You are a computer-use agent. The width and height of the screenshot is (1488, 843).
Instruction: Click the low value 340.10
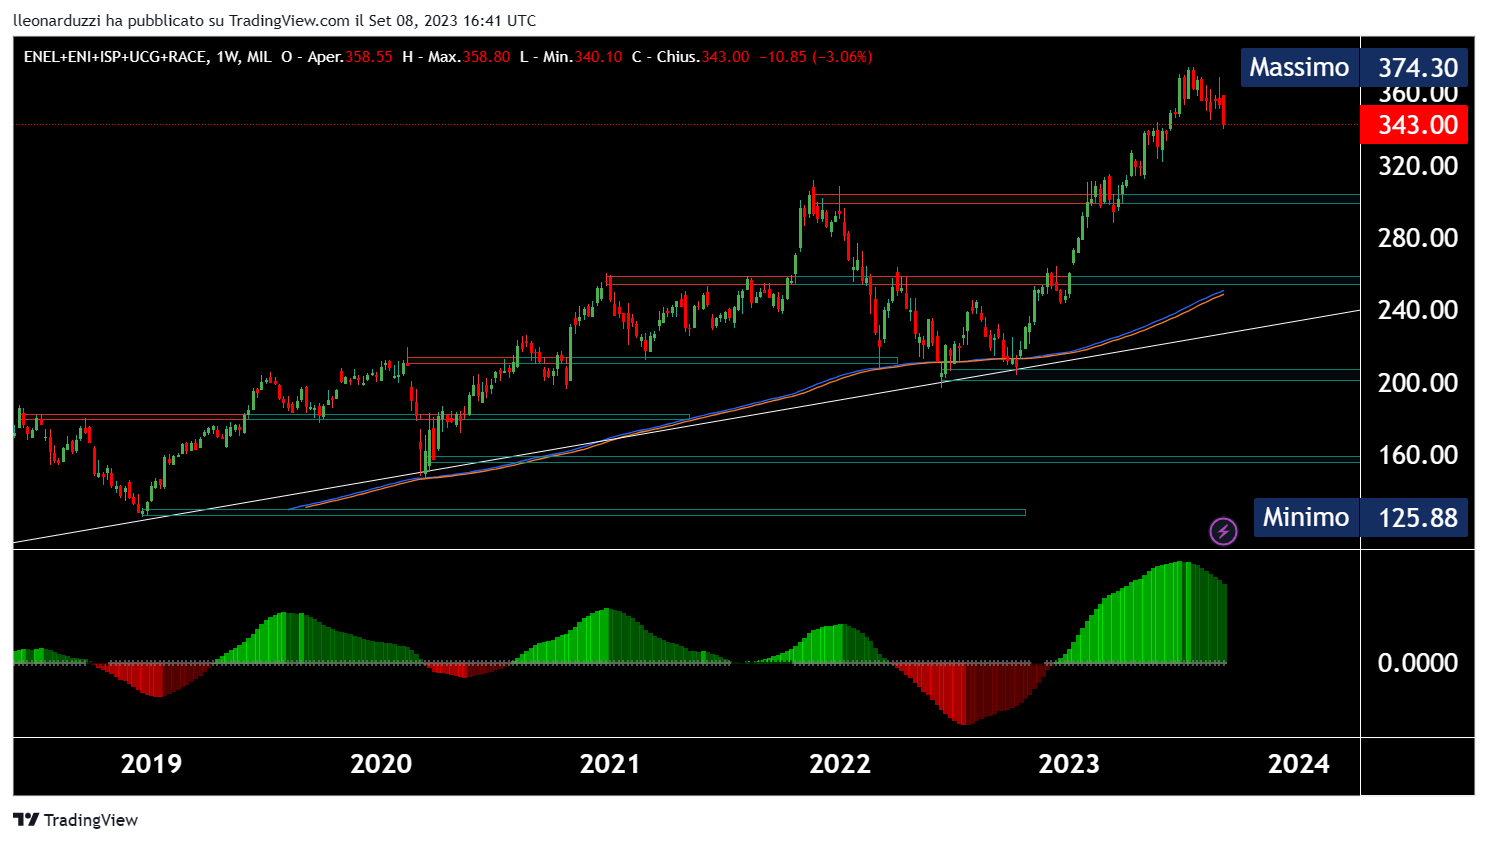click(x=598, y=57)
